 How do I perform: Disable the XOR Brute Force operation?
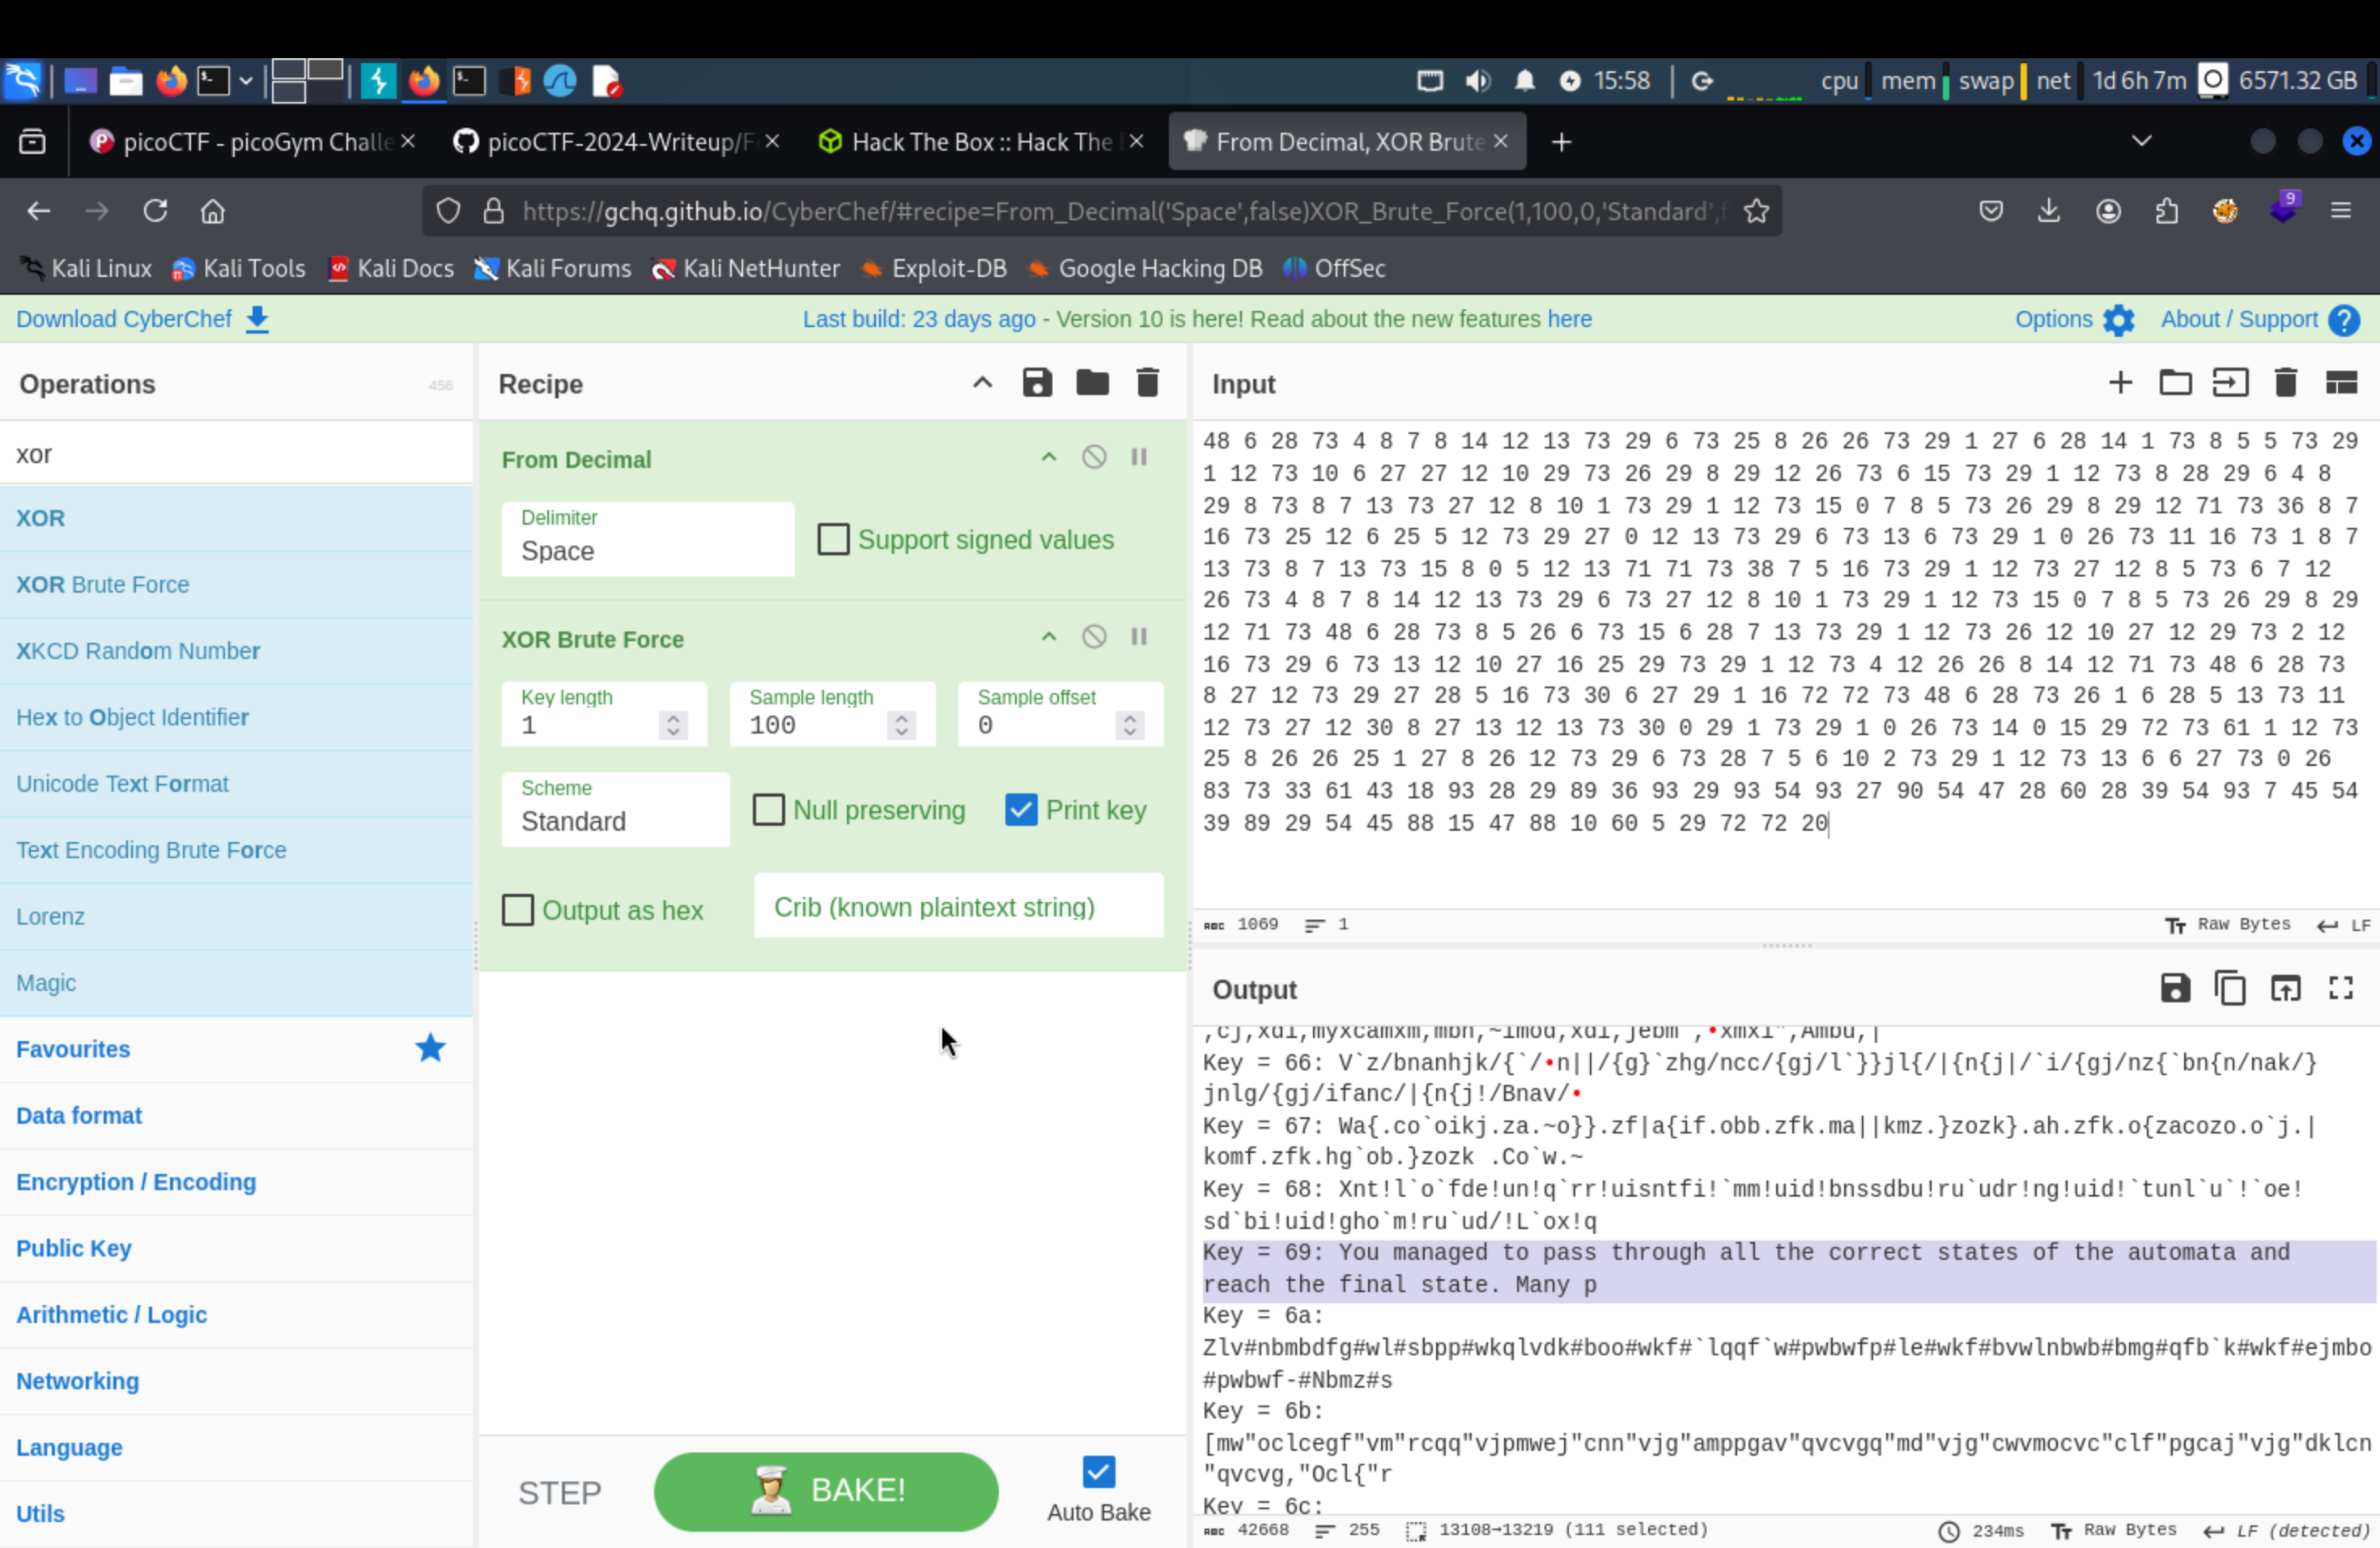1094,638
